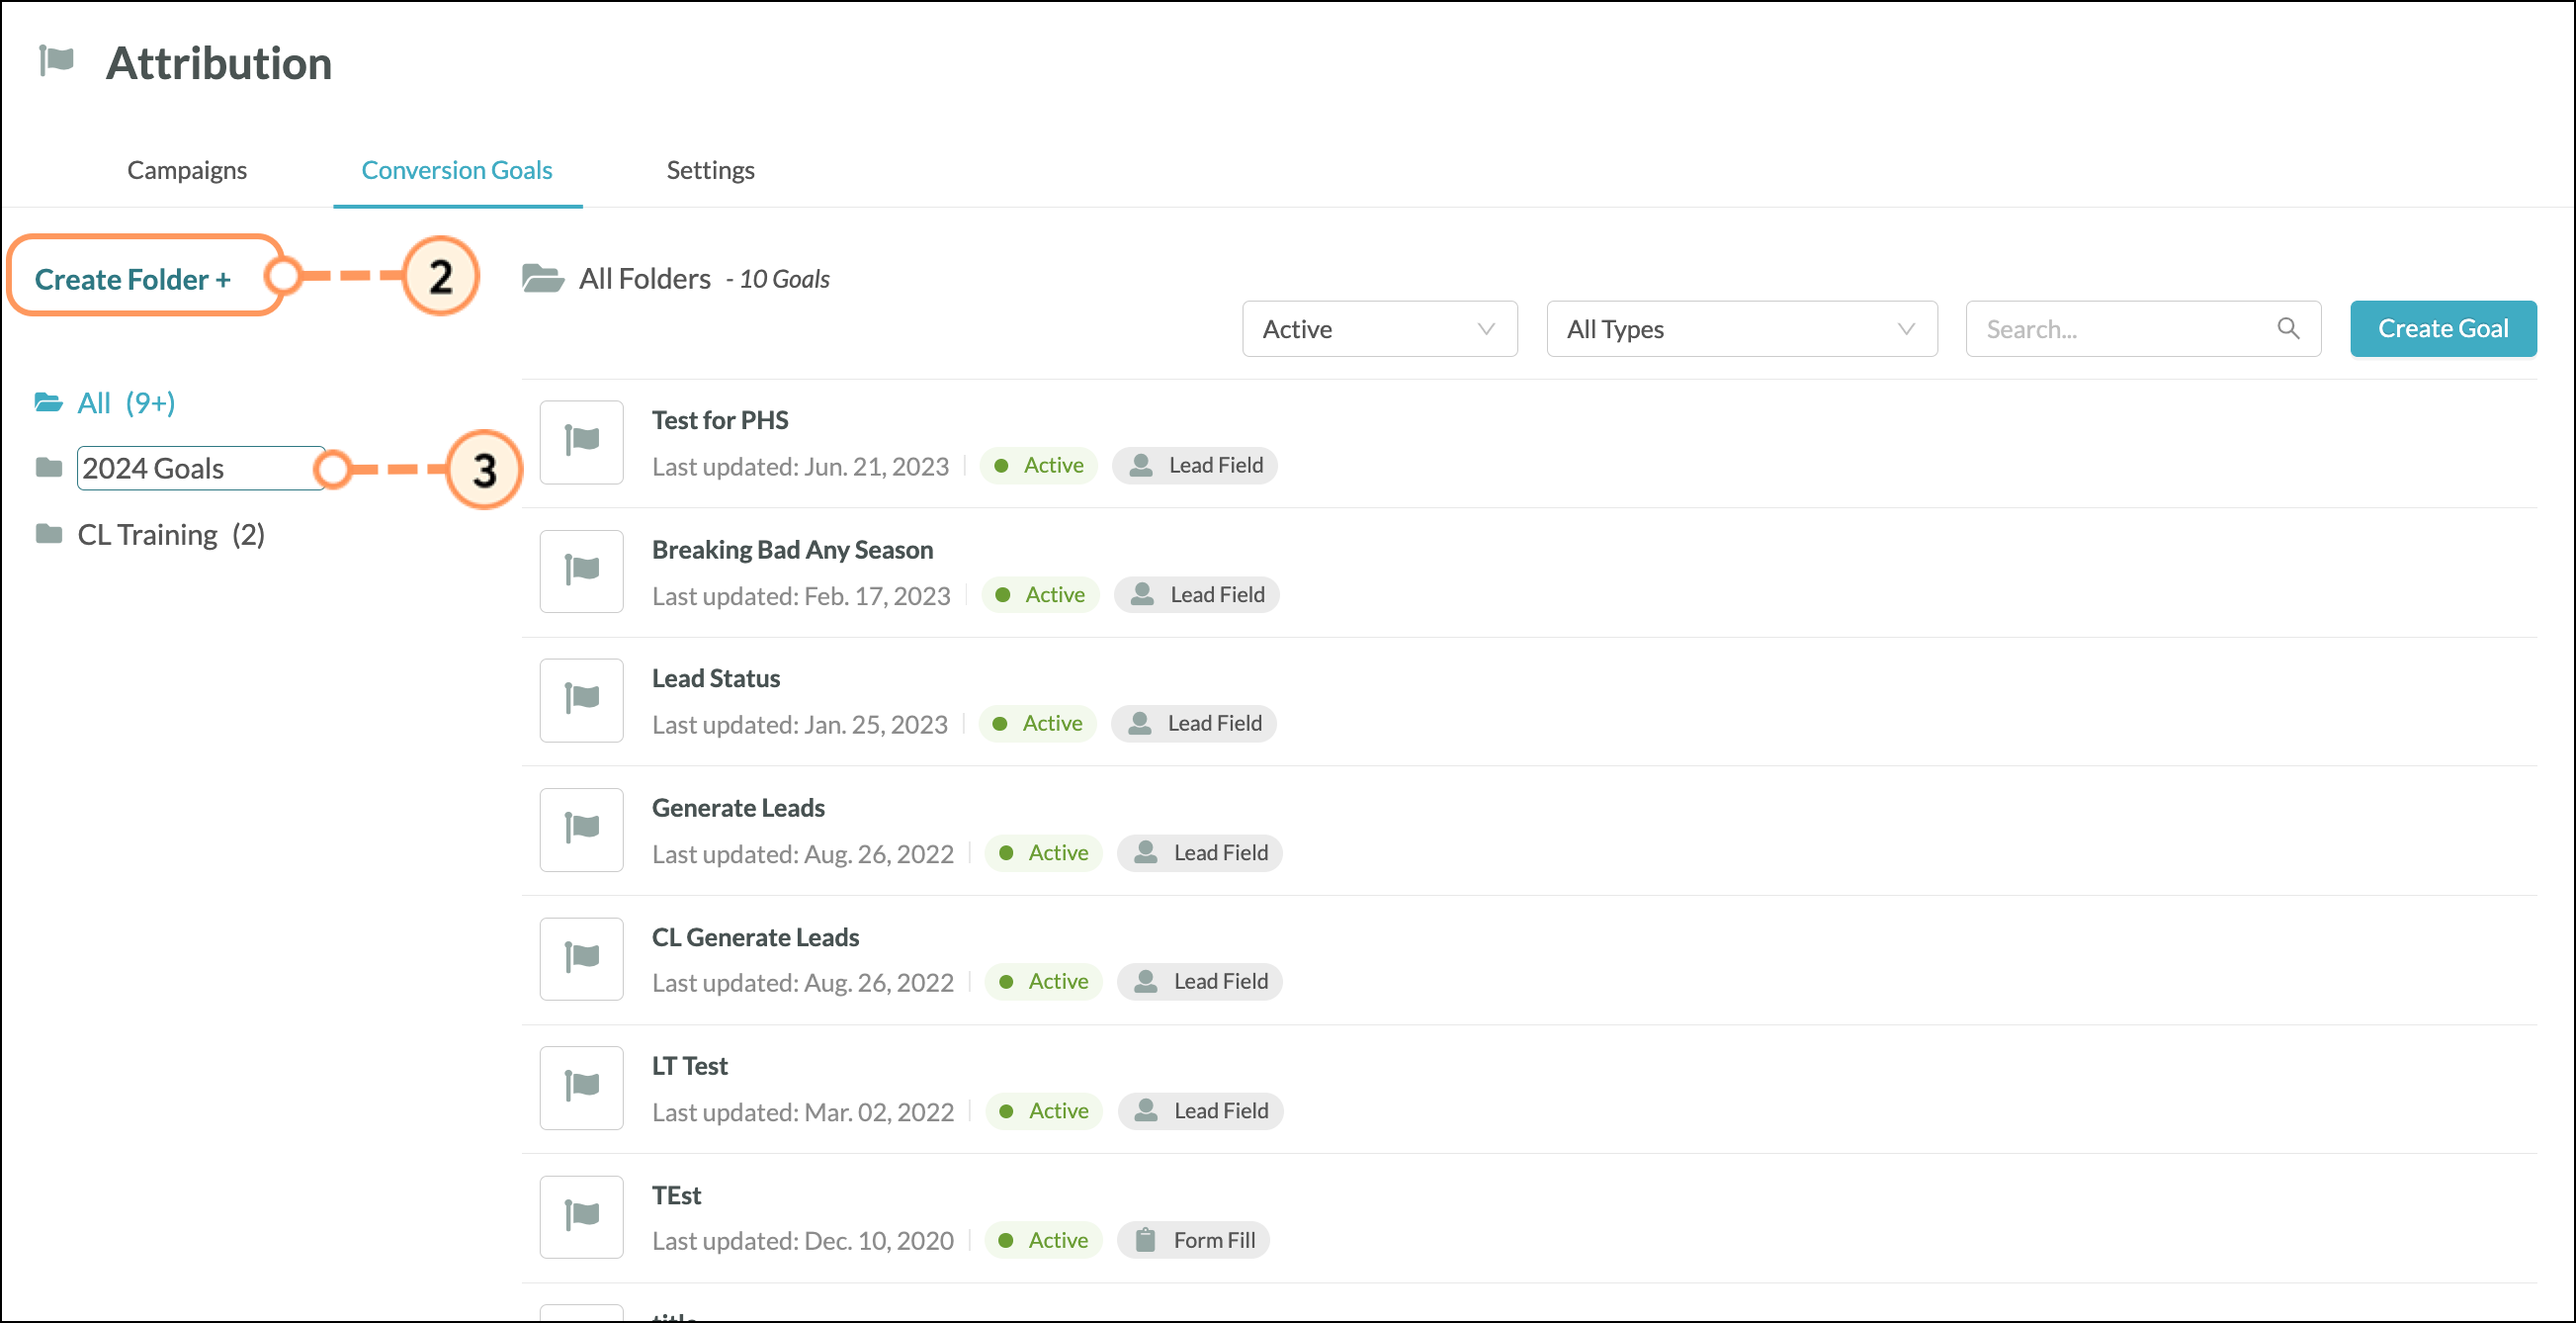
Task: Open the TEst goal
Action: tap(676, 1196)
